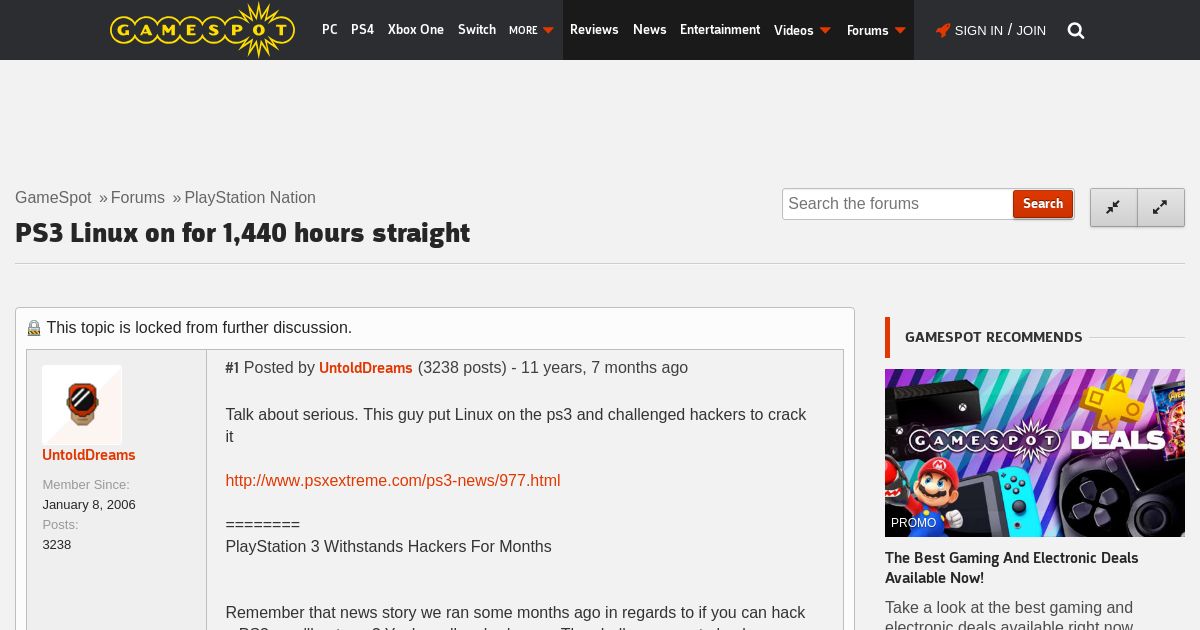Image resolution: width=1200 pixels, height=630 pixels.
Task: Open PlayStation Nation breadcrumb link
Action: click(x=250, y=198)
